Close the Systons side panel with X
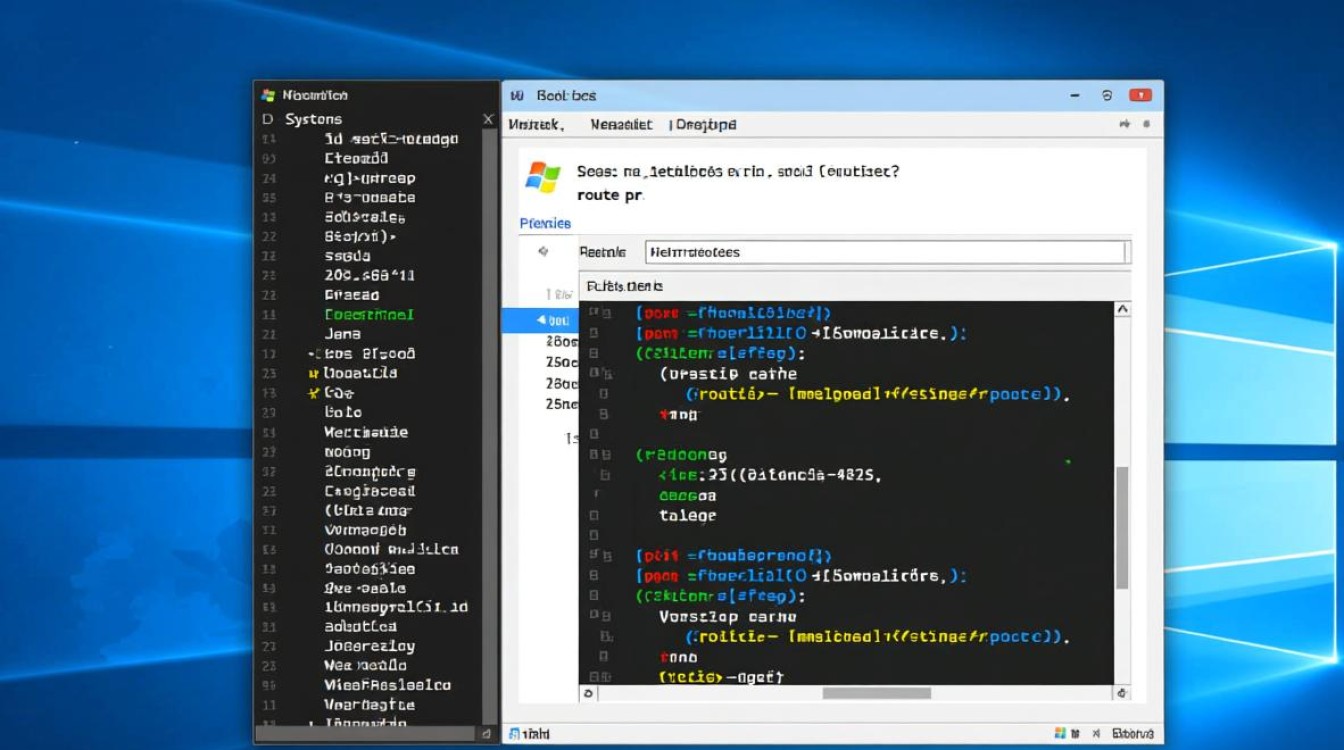Viewport: 1344px width, 750px height. point(488,119)
